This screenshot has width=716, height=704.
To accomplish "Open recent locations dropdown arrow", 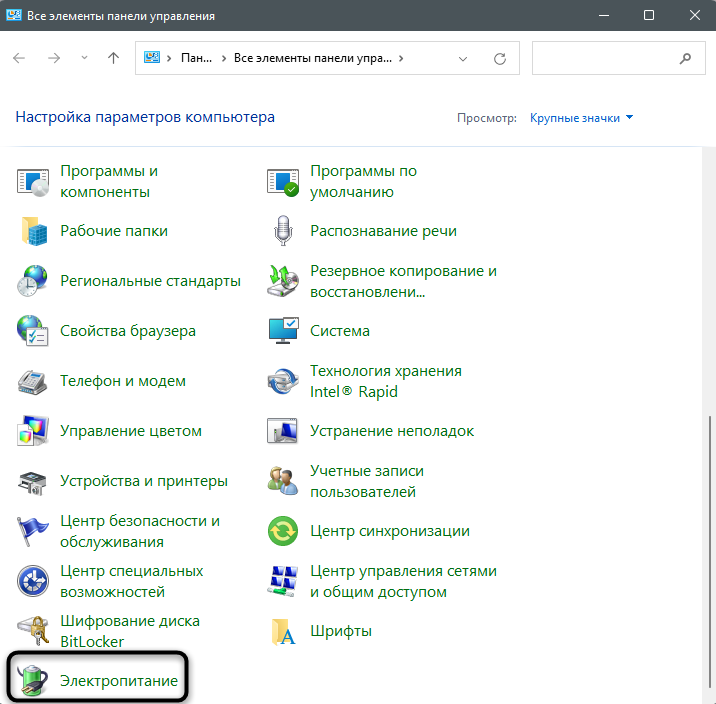I will pos(84,58).
